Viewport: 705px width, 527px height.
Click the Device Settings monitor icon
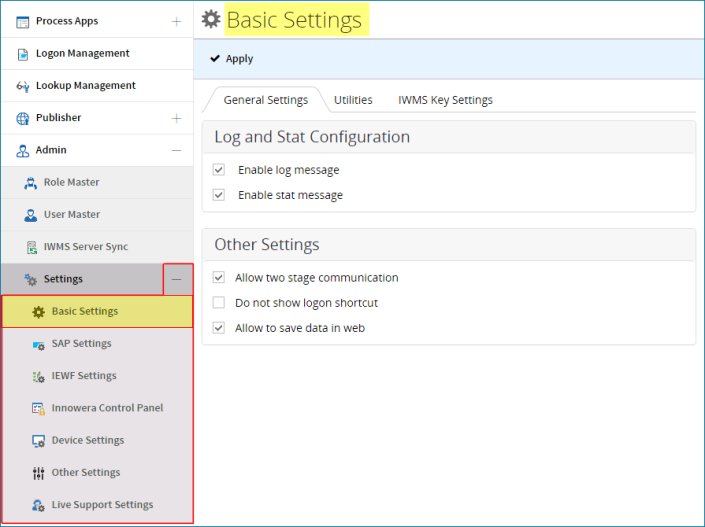(39, 441)
